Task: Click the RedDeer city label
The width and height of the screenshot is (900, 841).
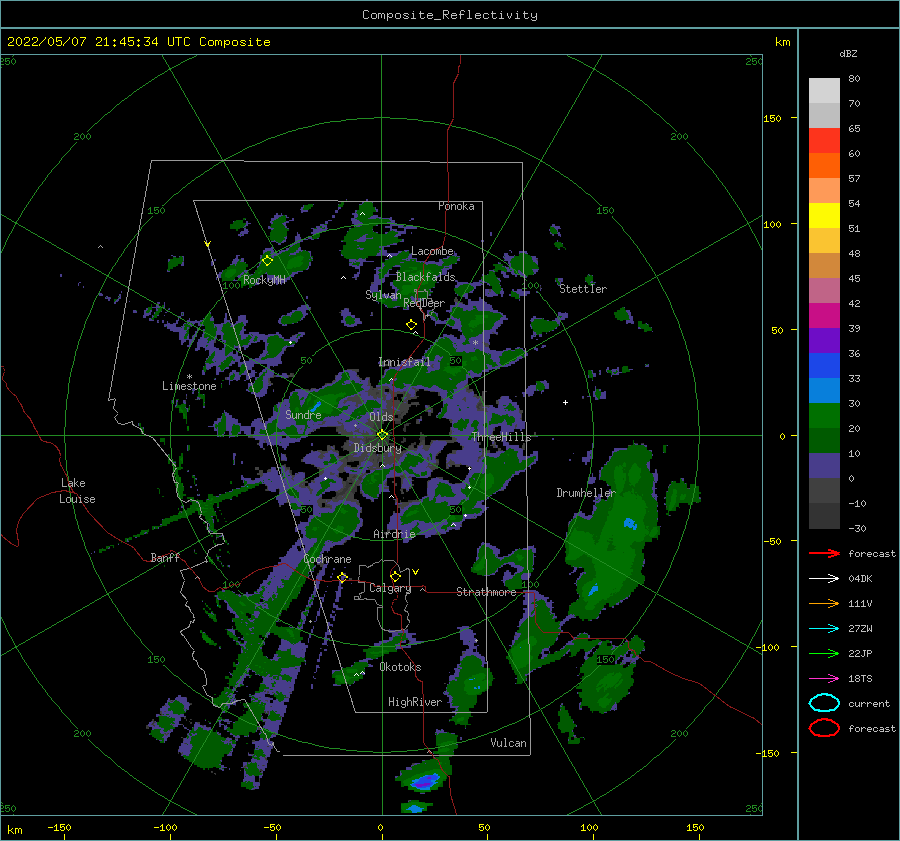Action: coord(424,303)
